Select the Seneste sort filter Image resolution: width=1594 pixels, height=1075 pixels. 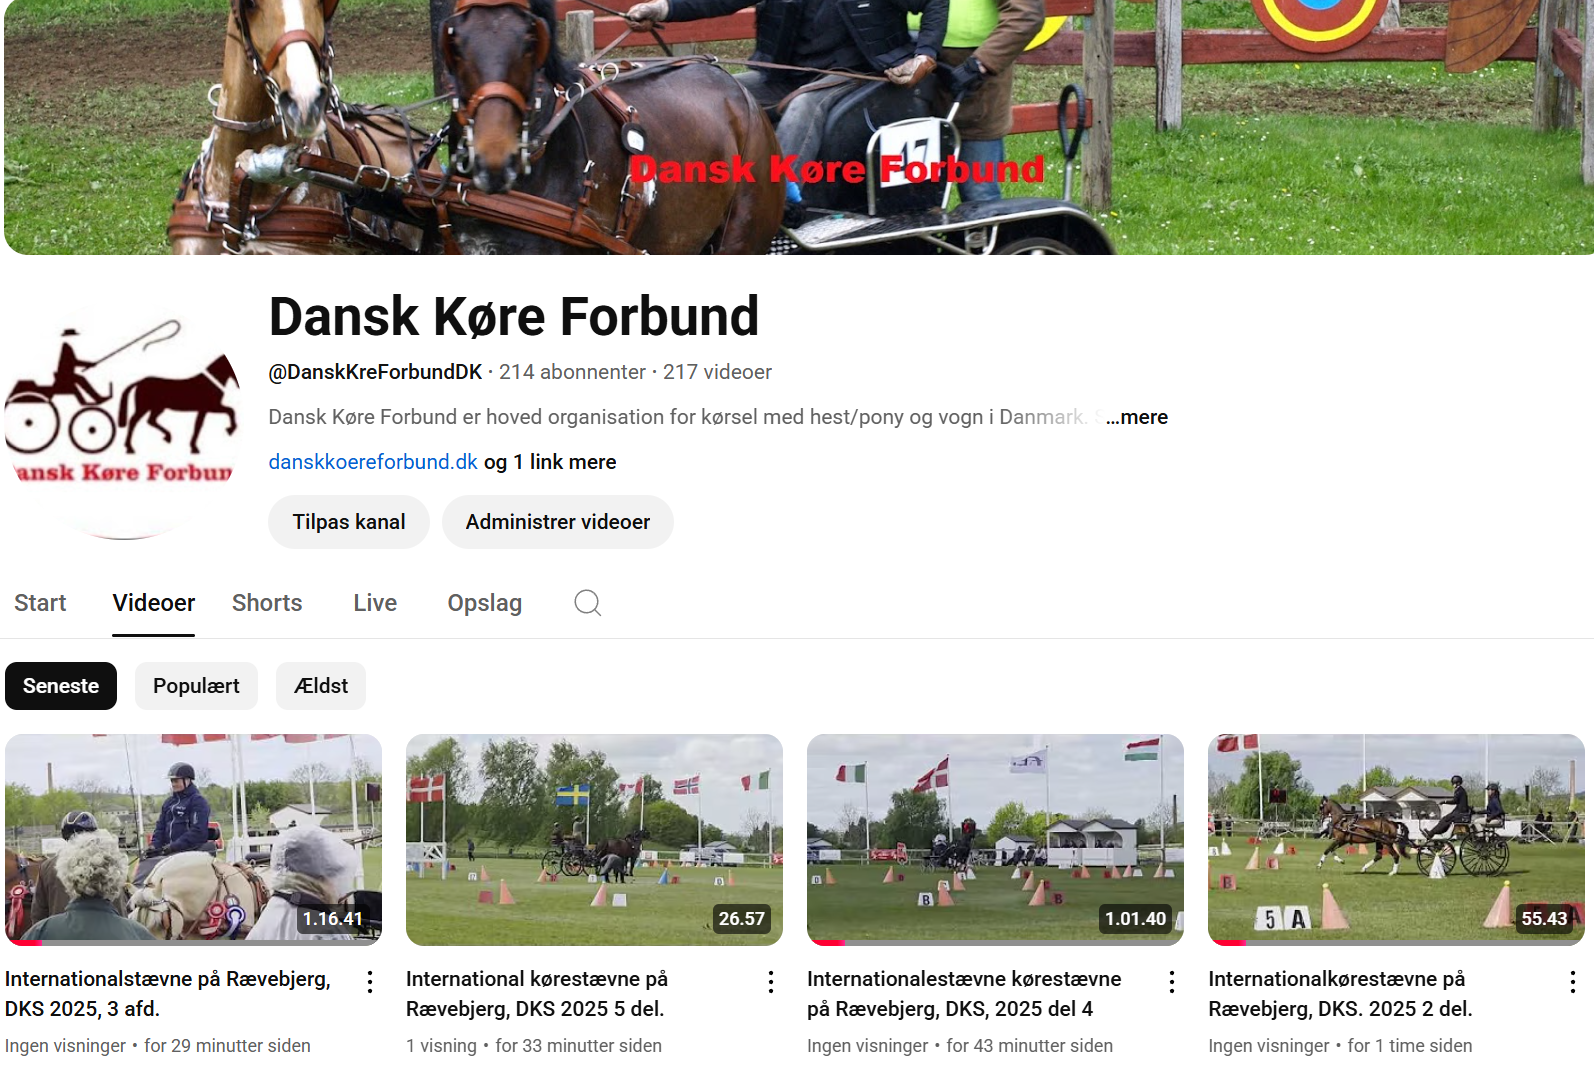(61, 686)
